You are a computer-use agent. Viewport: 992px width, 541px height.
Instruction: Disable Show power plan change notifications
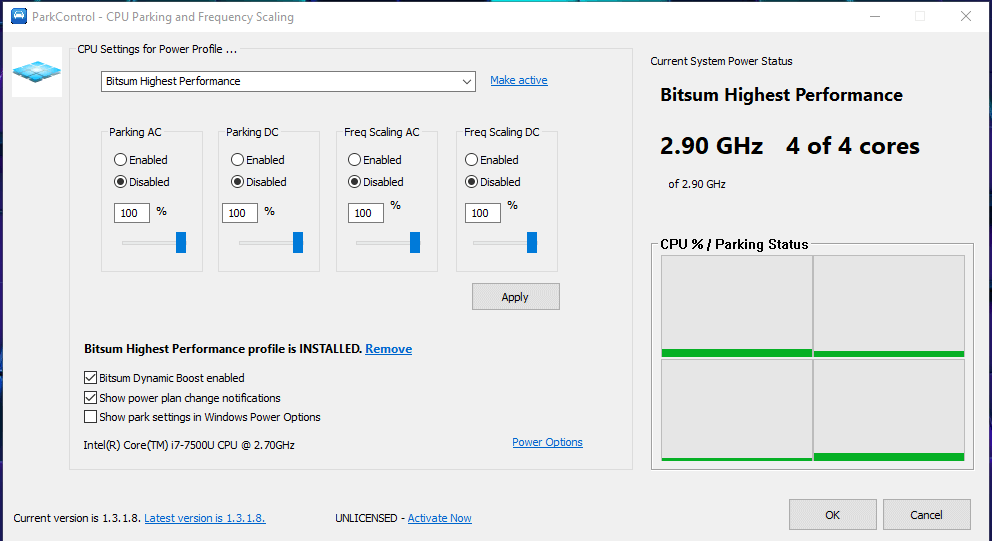tap(92, 398)
